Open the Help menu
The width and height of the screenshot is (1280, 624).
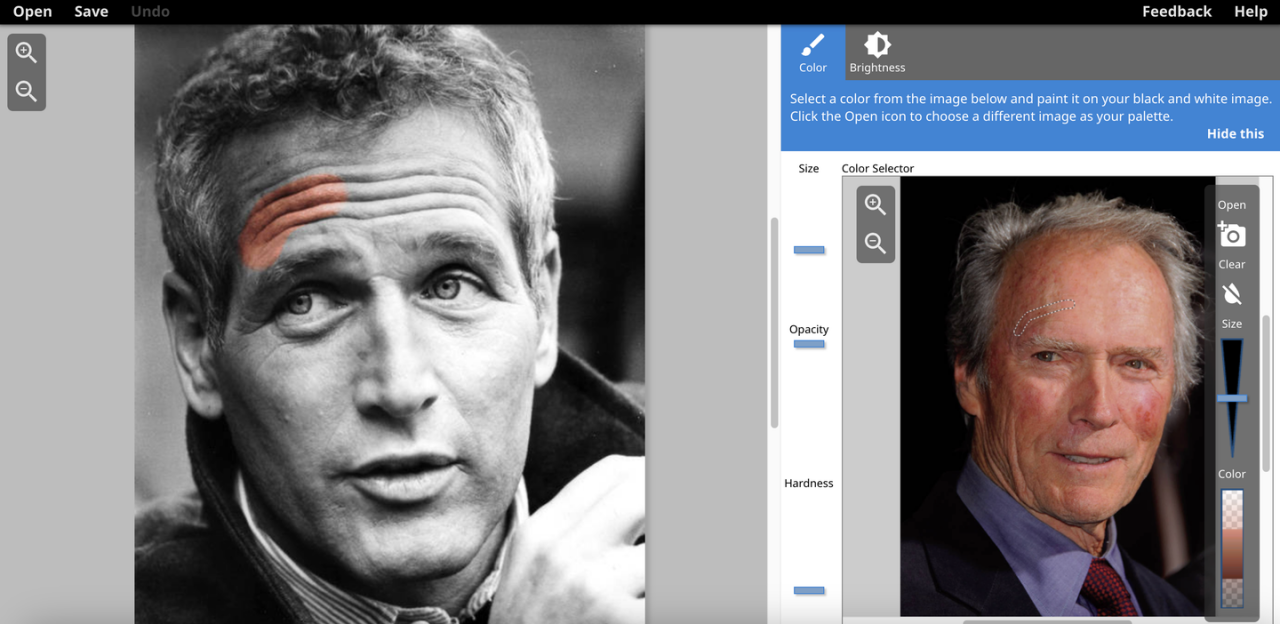tap(1251, 11)
